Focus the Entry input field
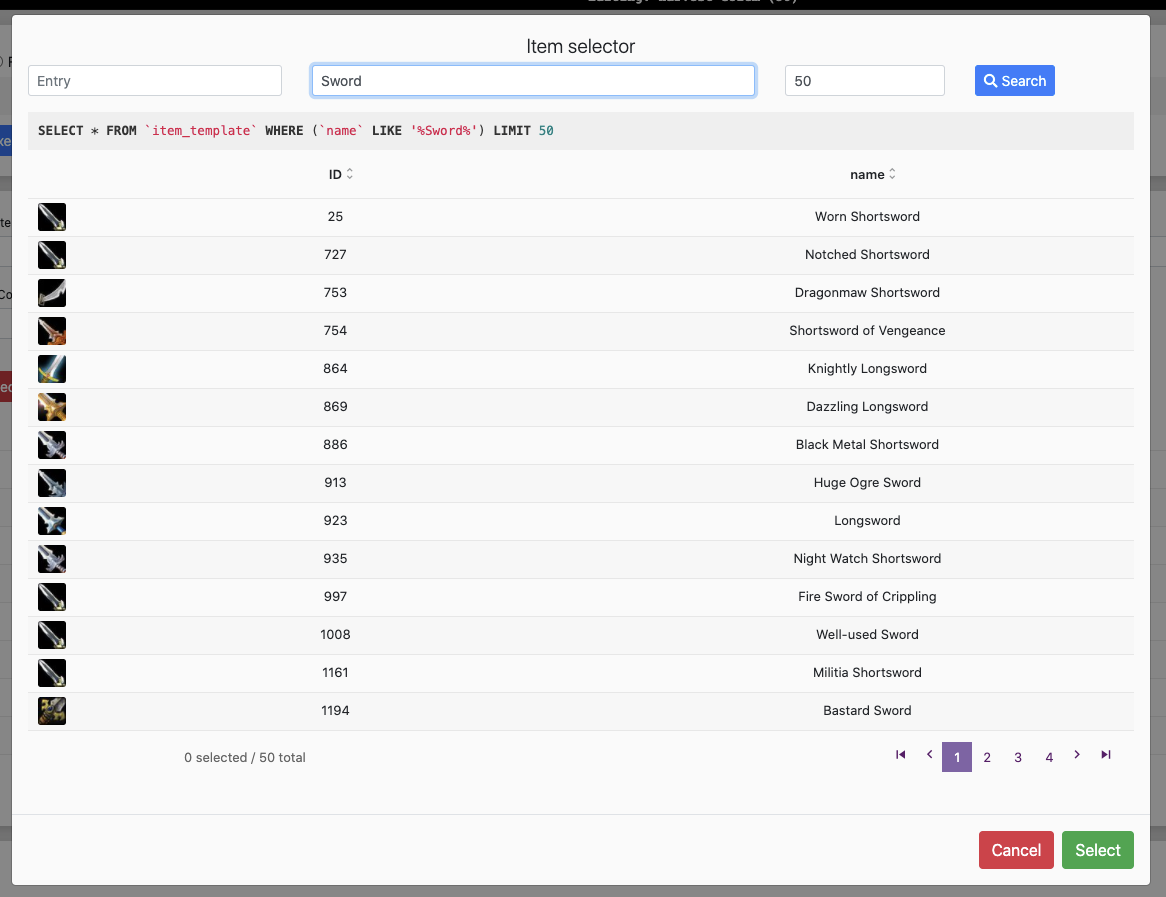This screenshot has width=1166, height=897. point(155,81)
